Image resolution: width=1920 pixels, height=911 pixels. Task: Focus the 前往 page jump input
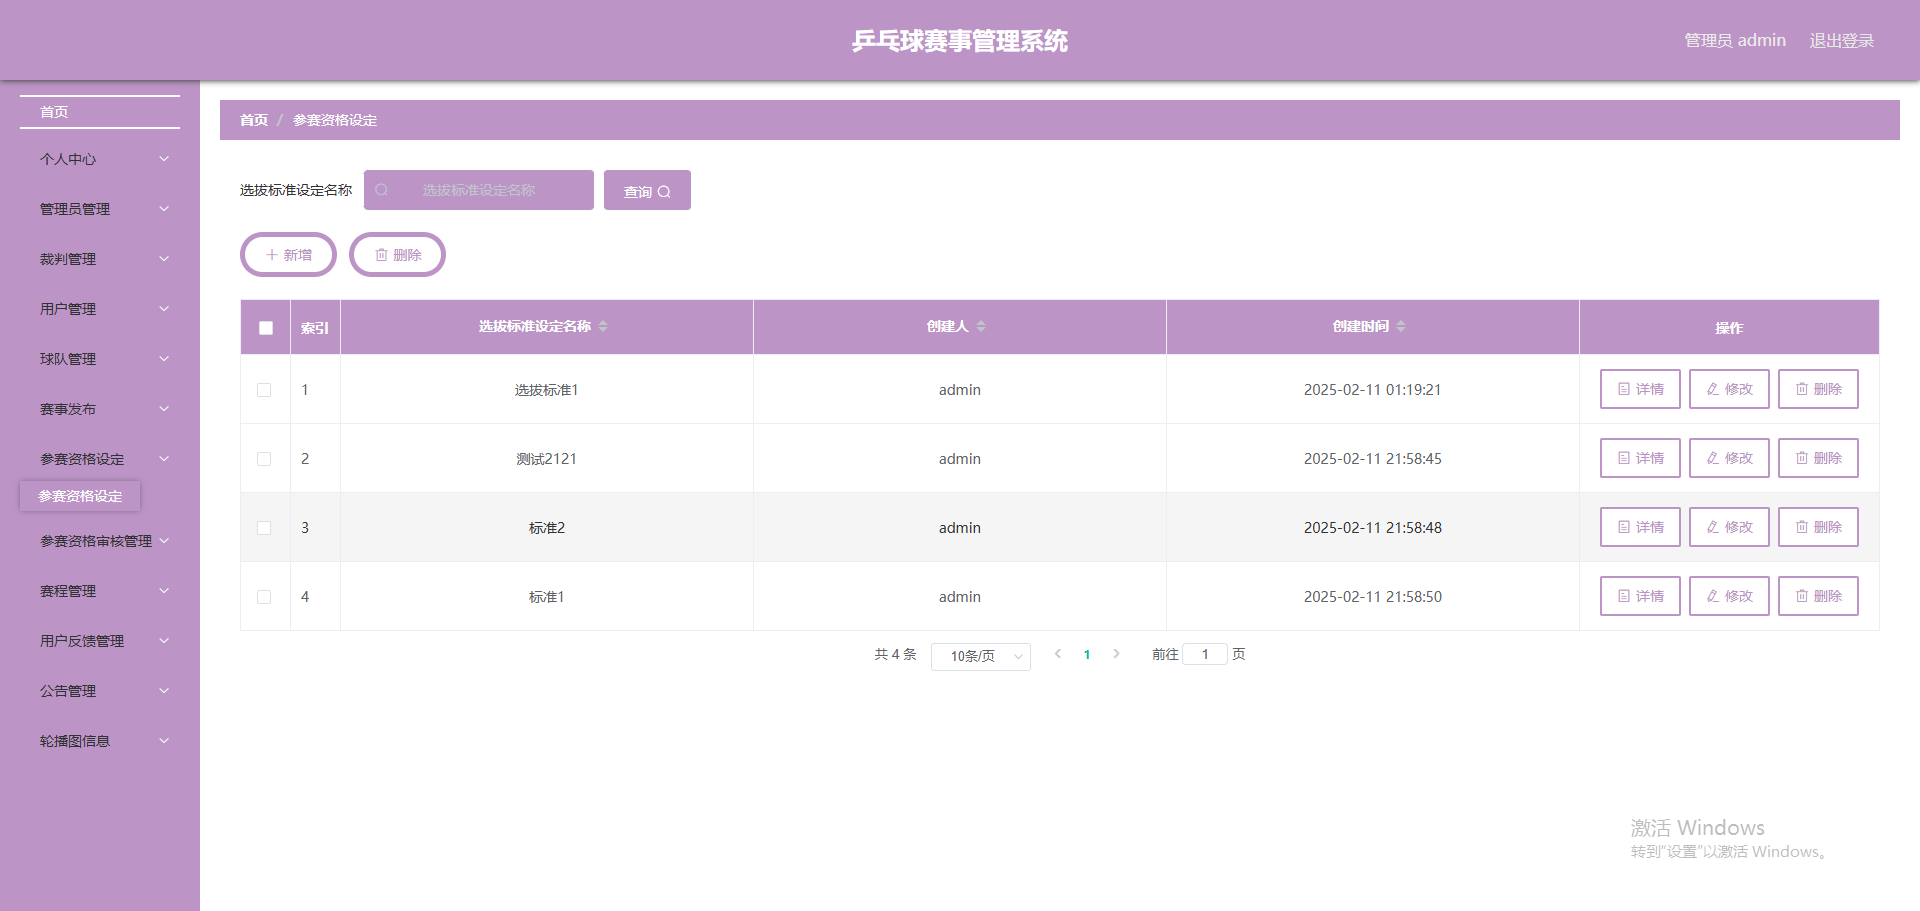(x=1205, y=654)
